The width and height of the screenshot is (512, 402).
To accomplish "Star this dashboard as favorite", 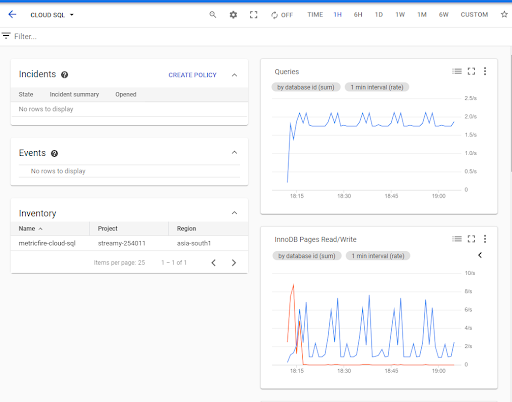I will [x=504, y=14].
